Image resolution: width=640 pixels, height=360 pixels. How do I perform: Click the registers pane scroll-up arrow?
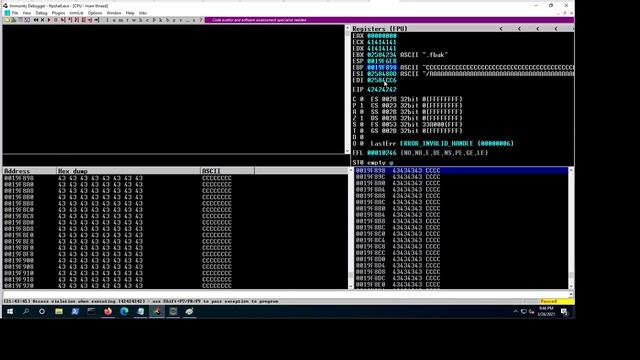pyautogui.click(x=347, y=28)
